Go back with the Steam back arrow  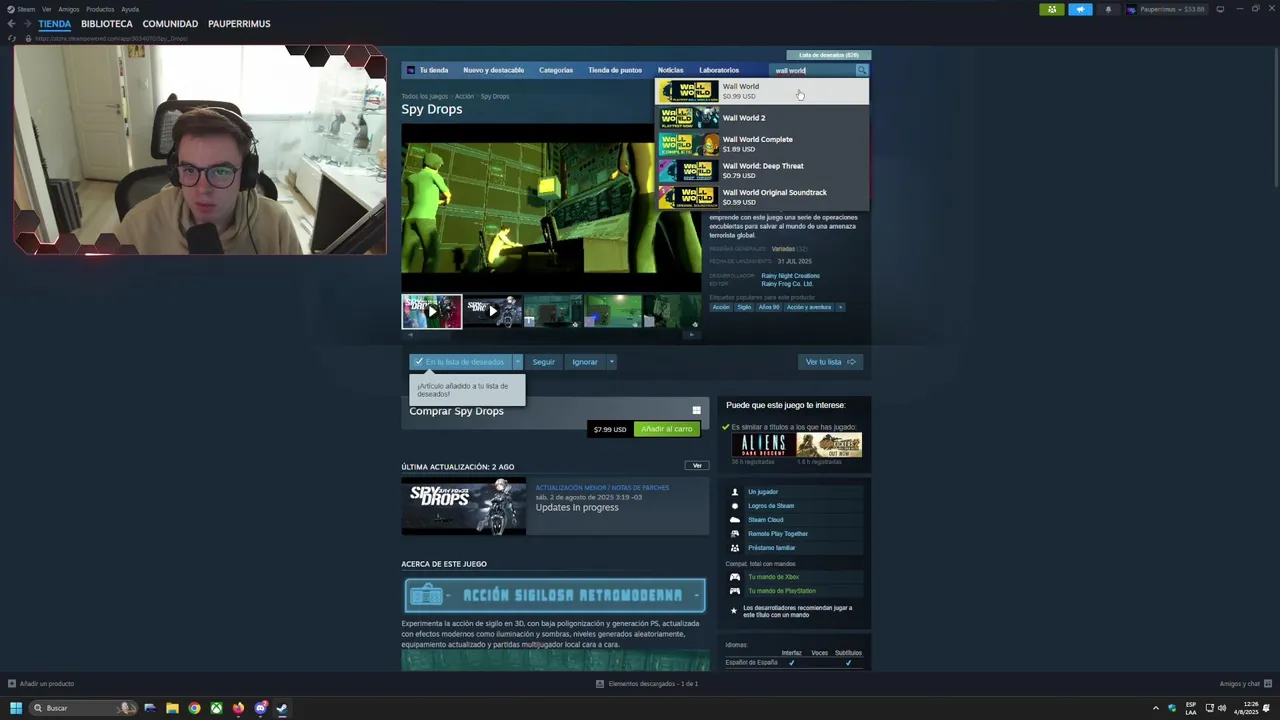click(11, 24)
